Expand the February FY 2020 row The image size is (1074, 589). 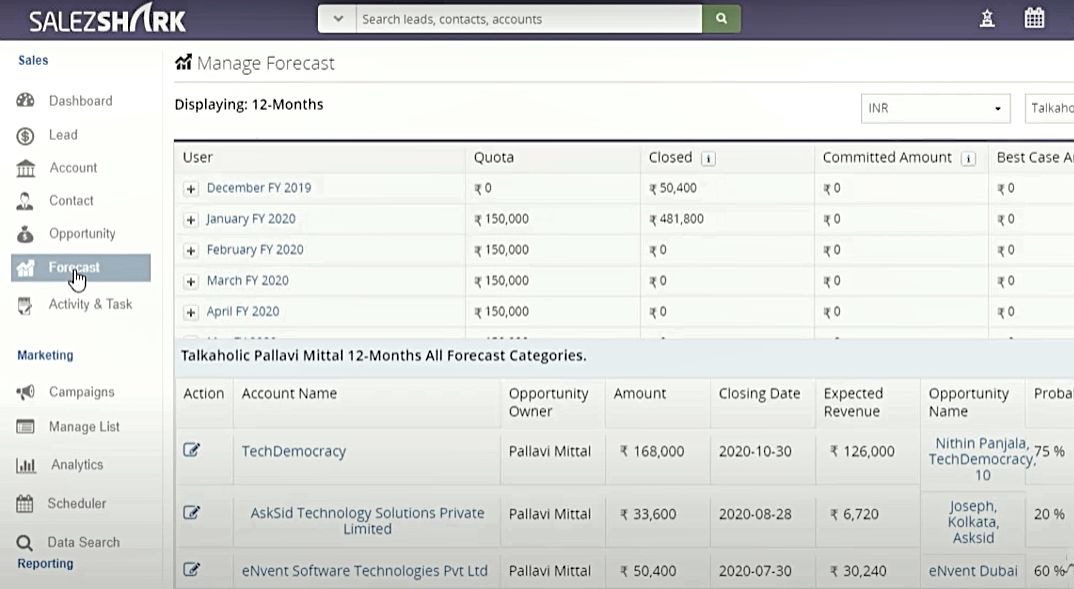pos(191,251)
